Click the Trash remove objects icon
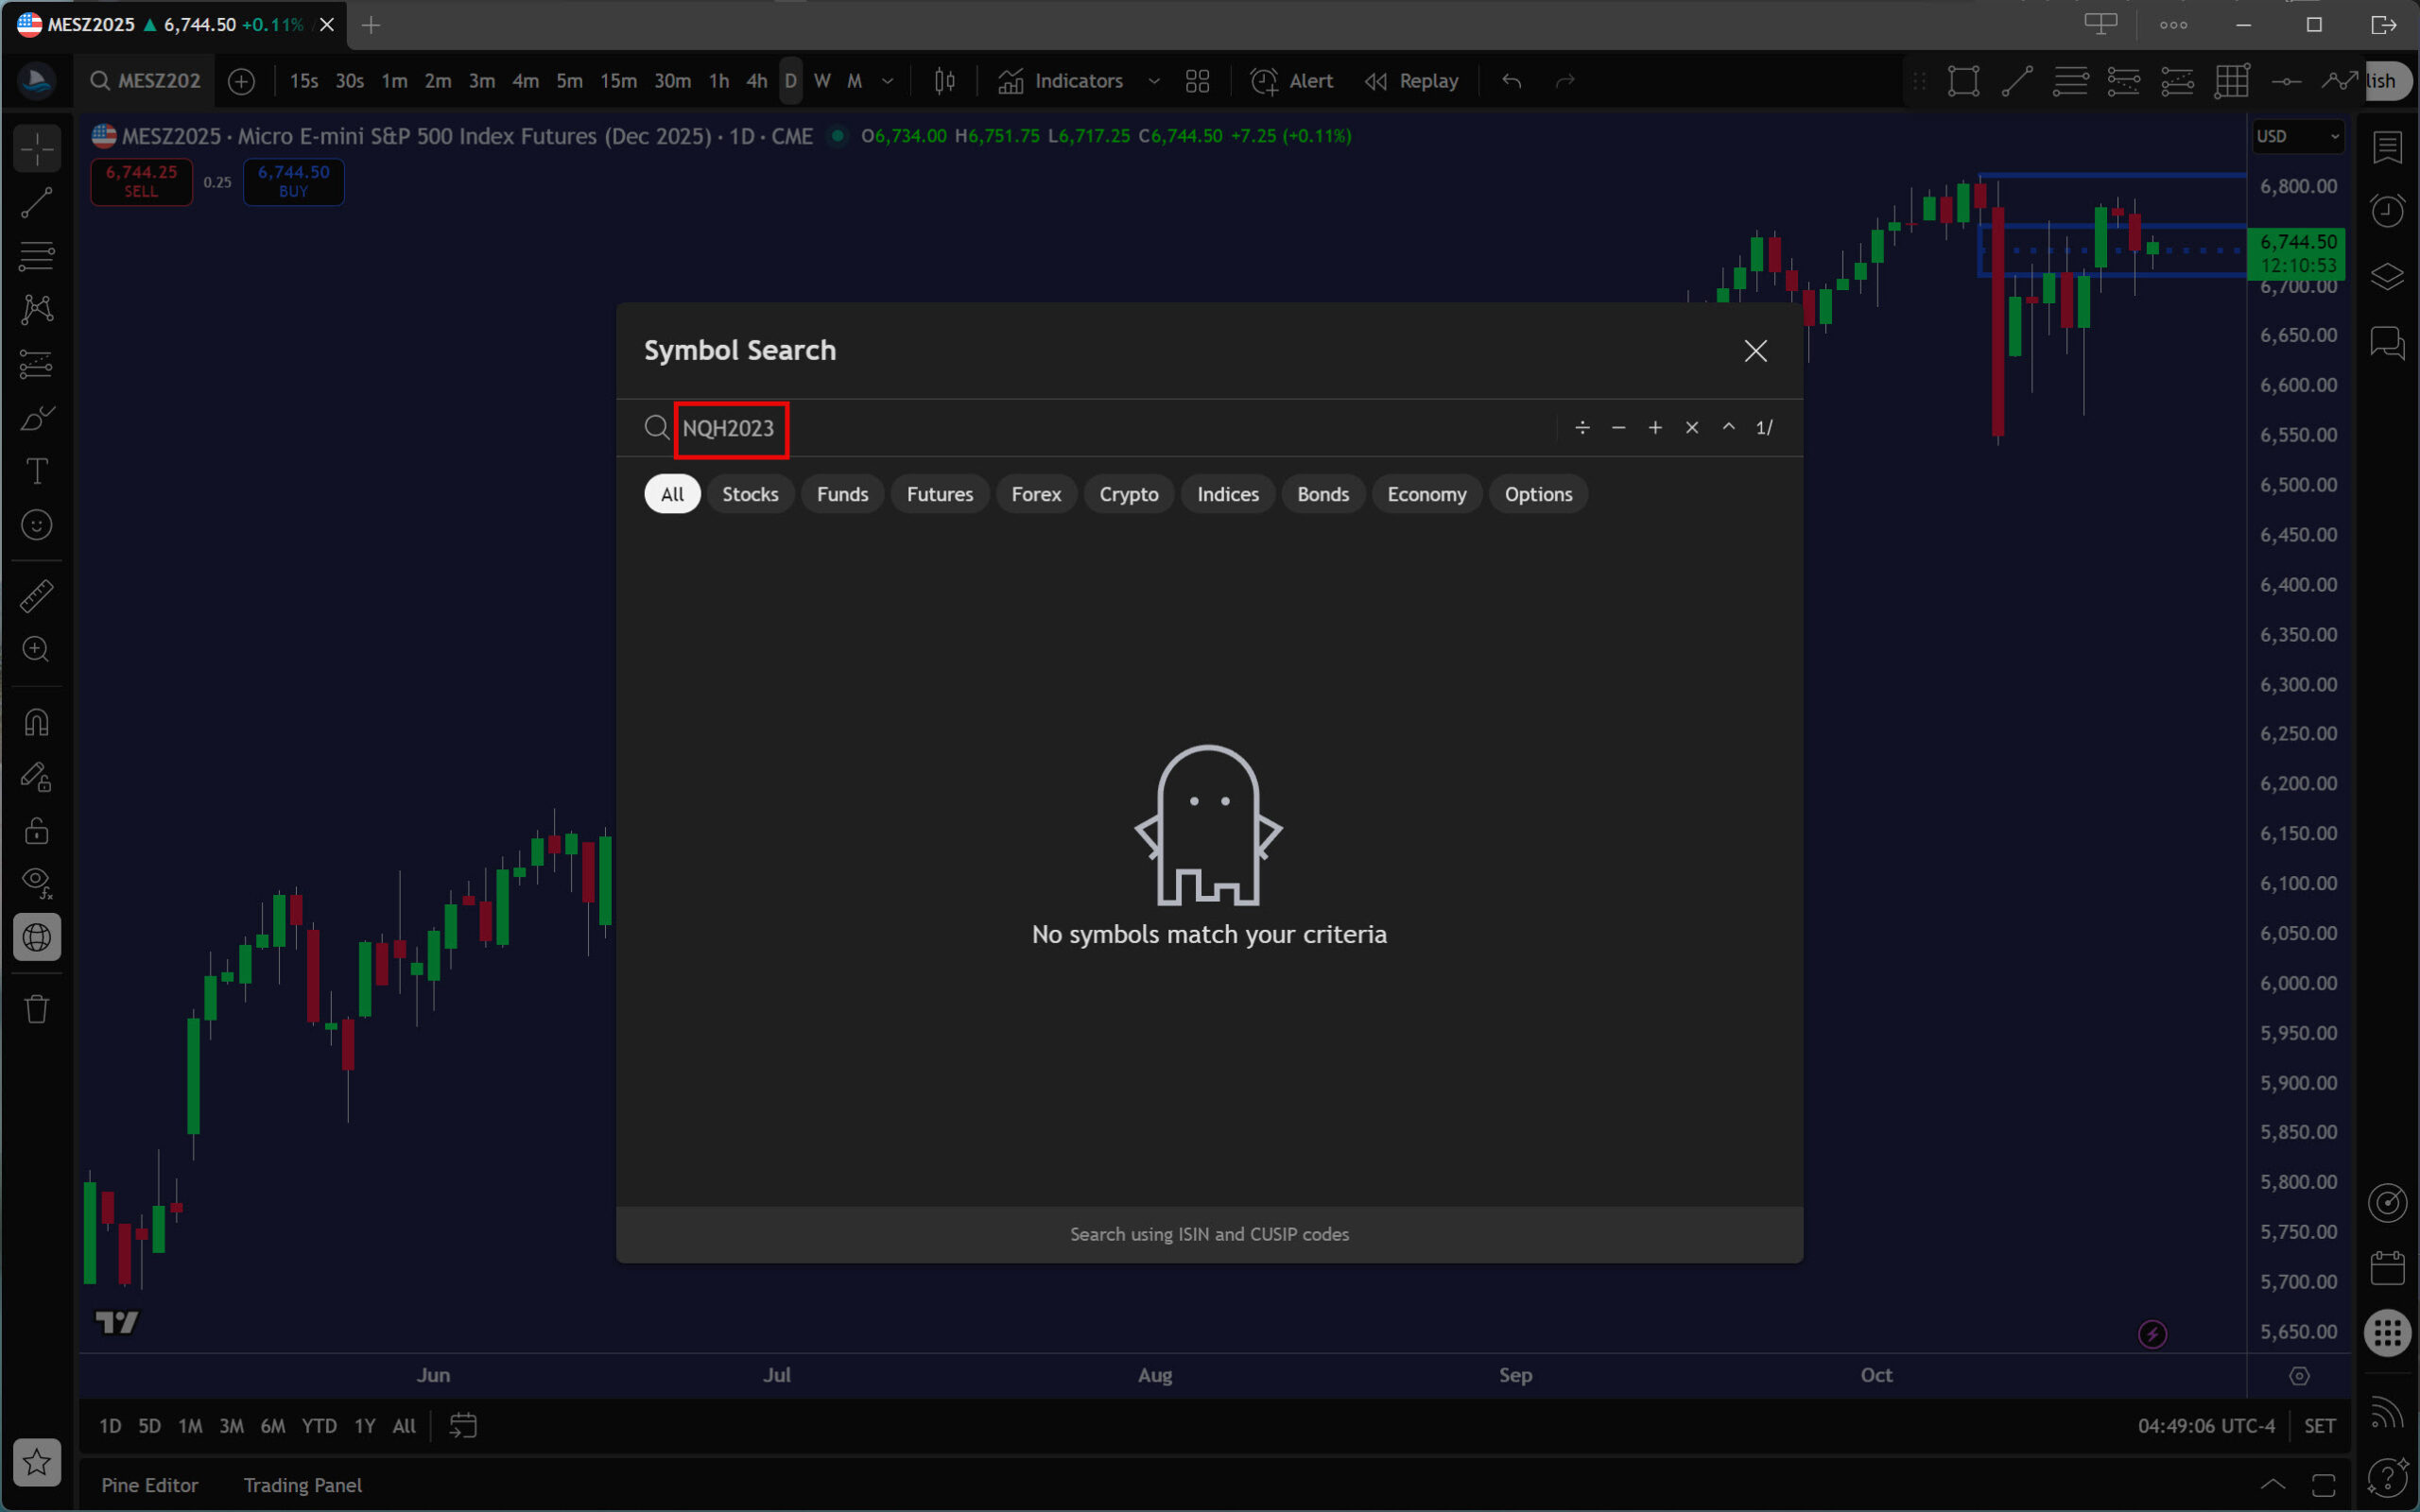This screenshot has width=2420, height=1512. point(37,1009)
